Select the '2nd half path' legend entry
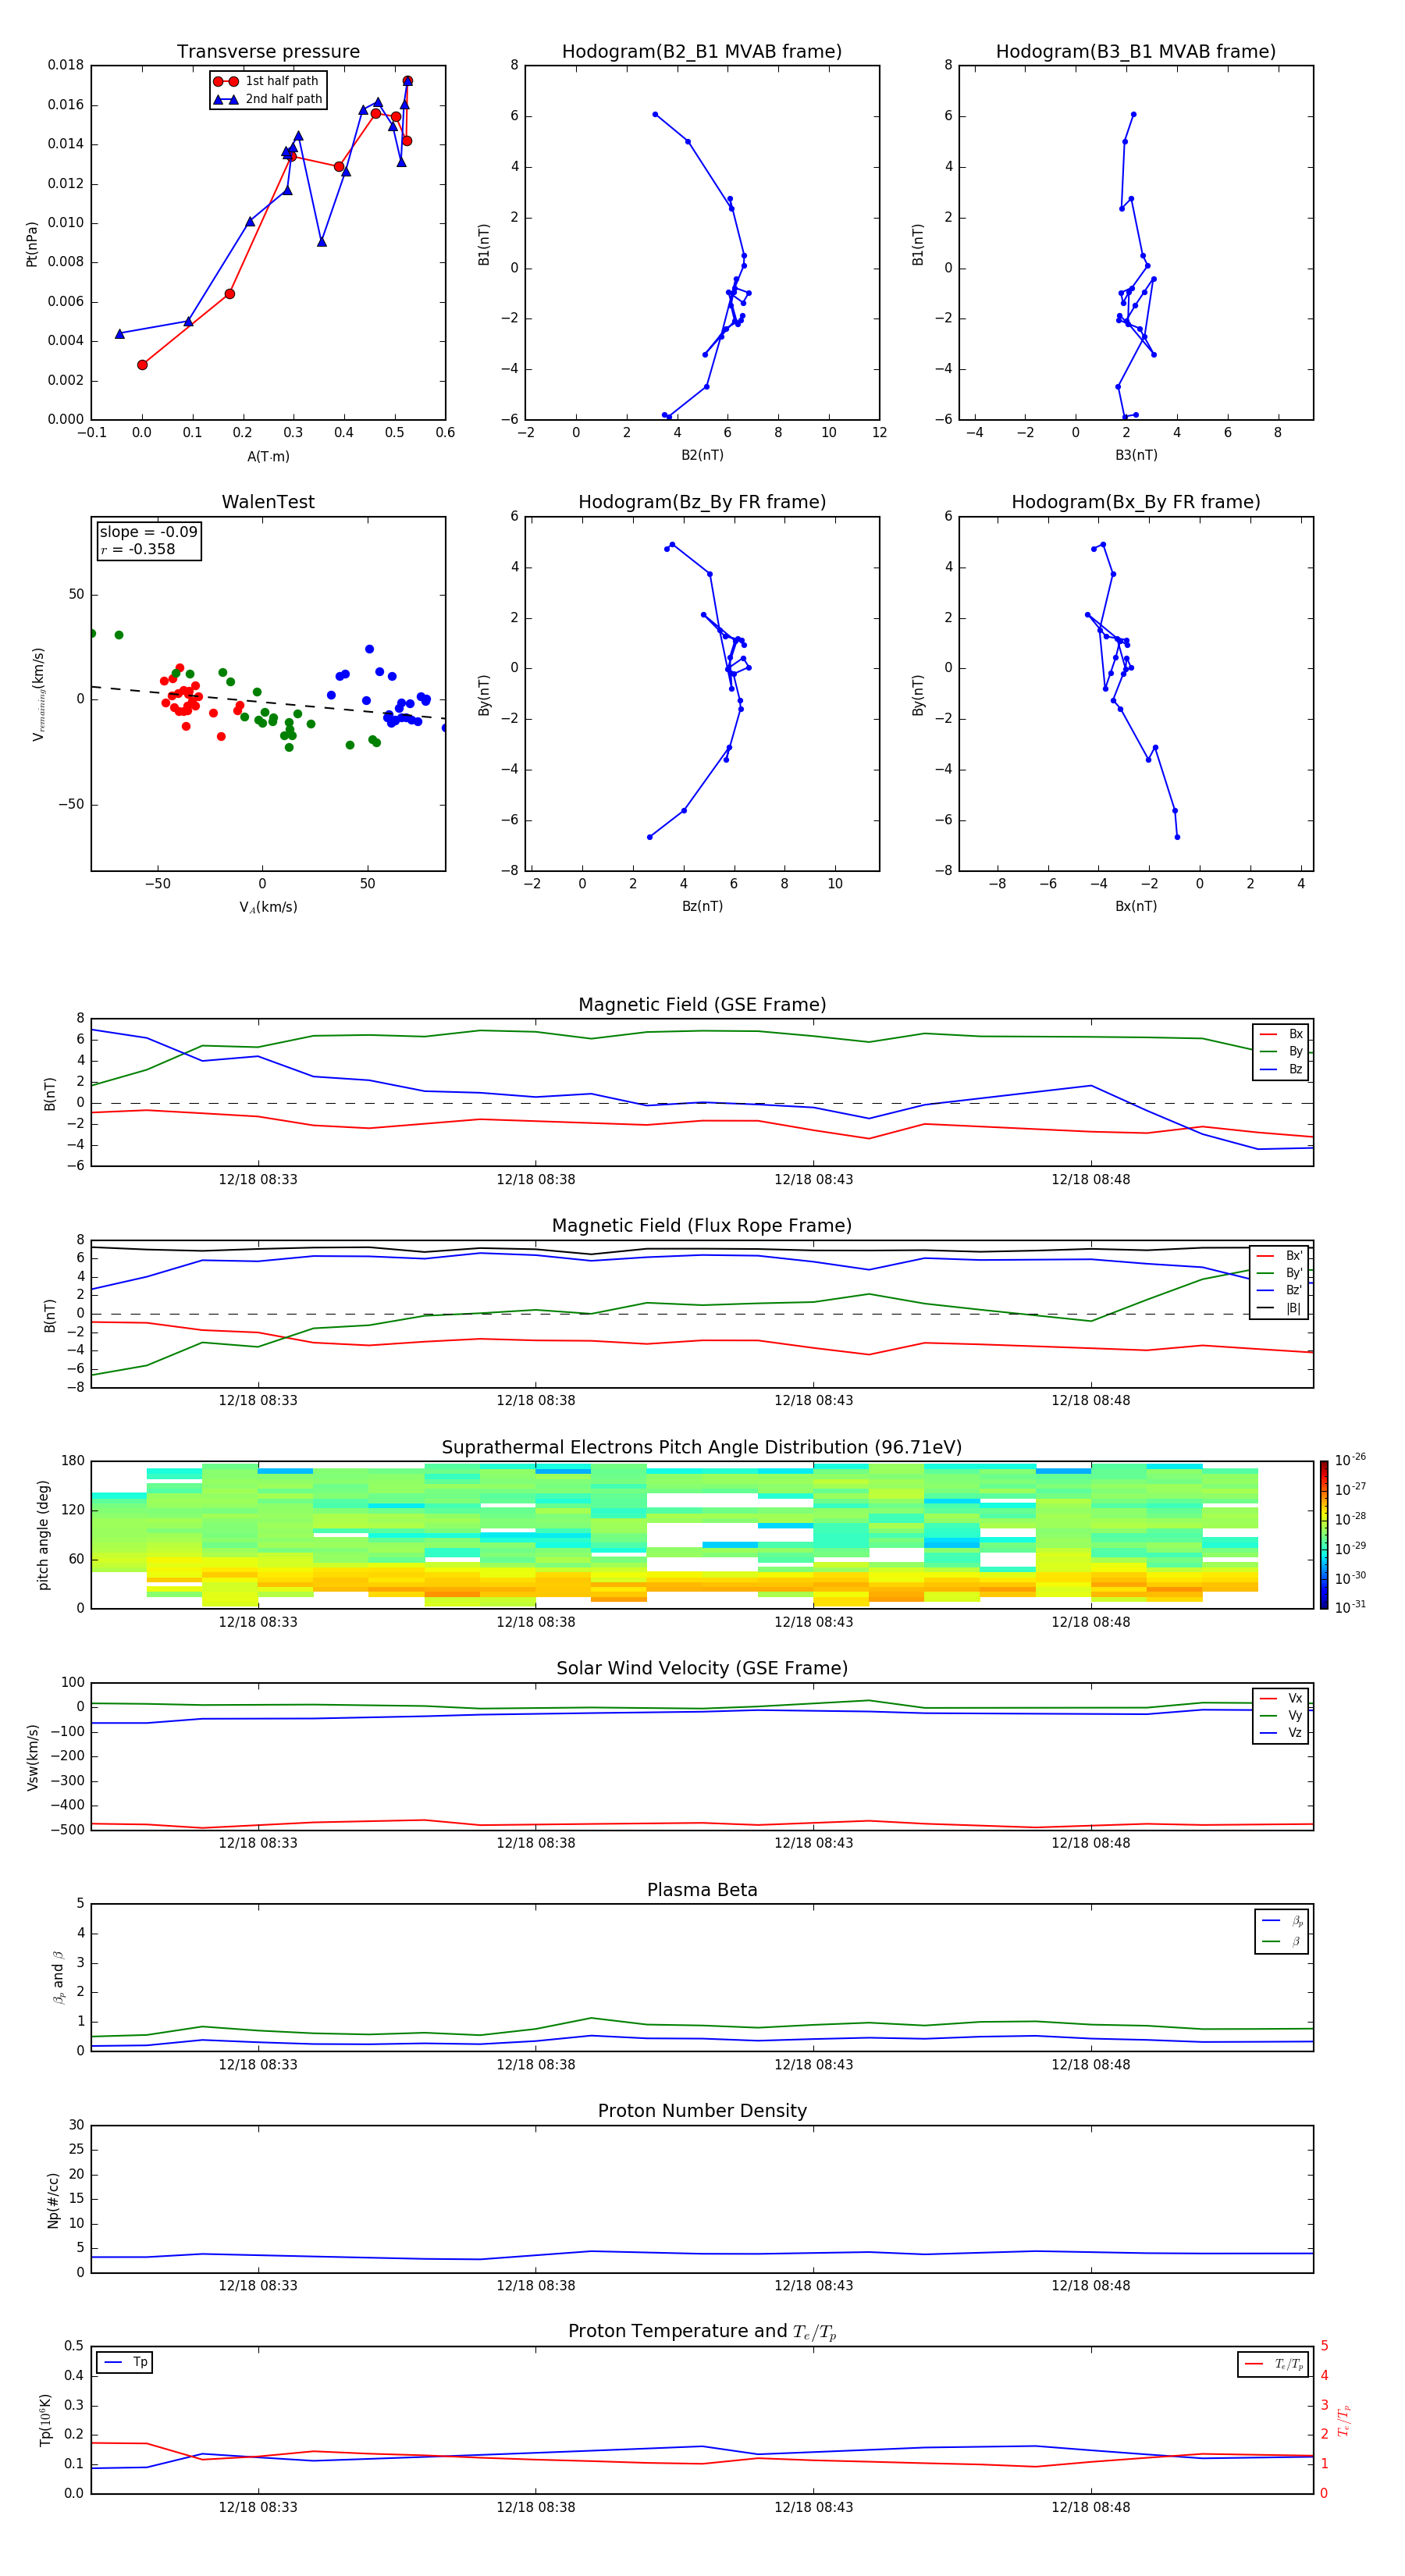Image resolution: width=1405 pixels, height=2576 pixels. (268, 99)
